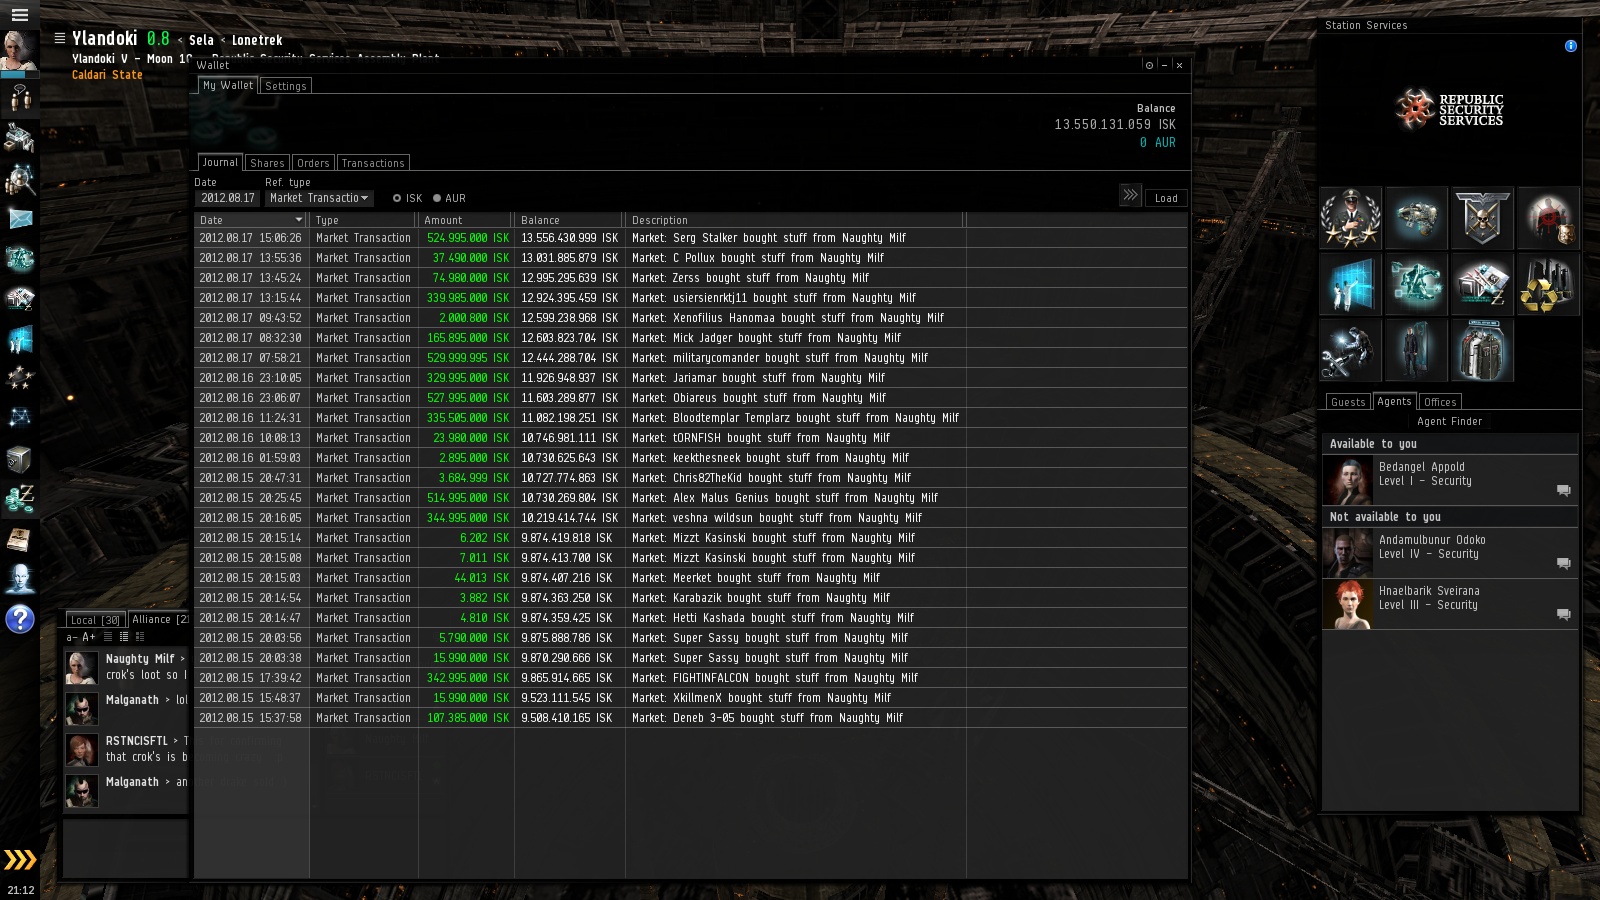Open Naughty Milf's chat portrait

pos(81,667)
